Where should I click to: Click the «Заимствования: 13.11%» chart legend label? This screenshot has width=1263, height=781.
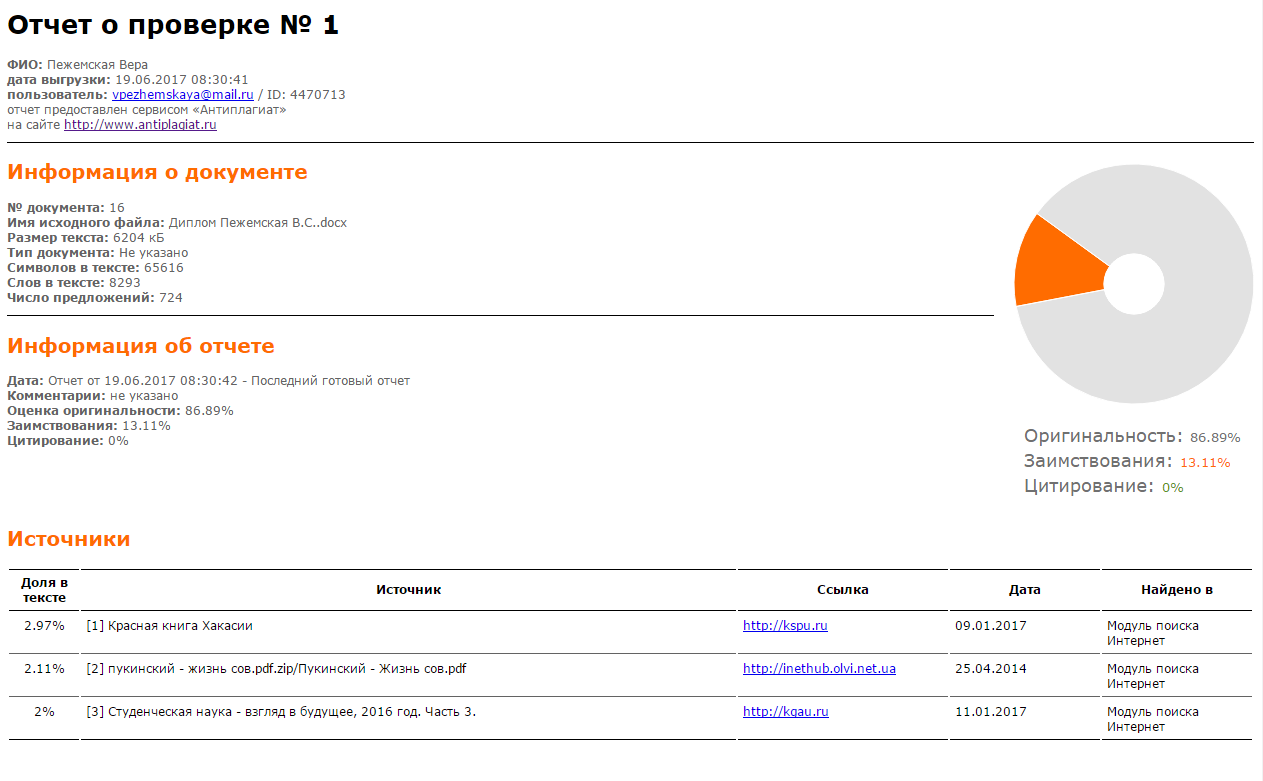(1126, 462)
